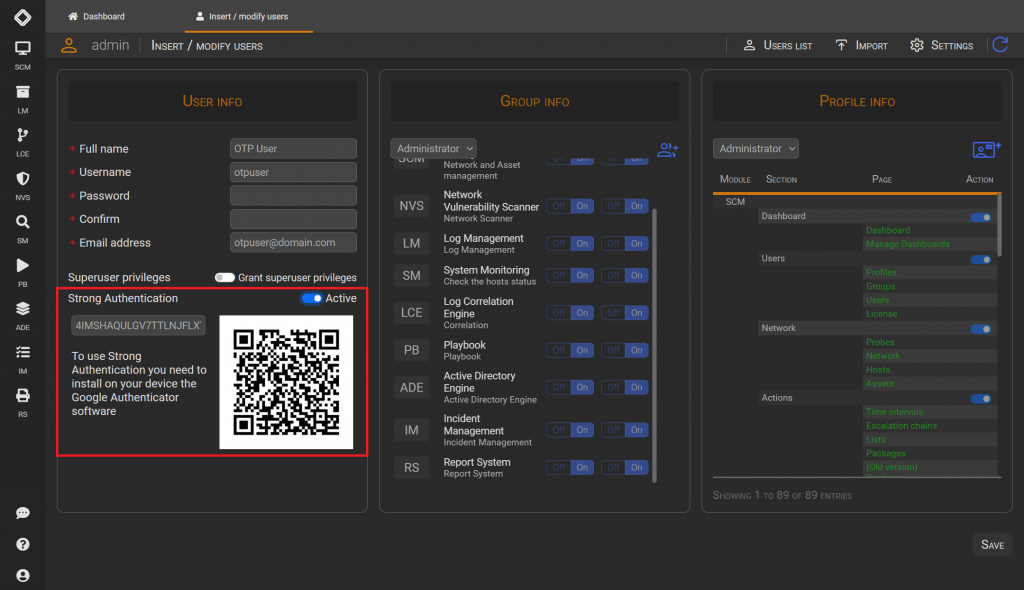Viewport: 1024px width, 590px height.
Task: Set first Playbook toggle to Off
Action: pyautogui.click(x=558, y=350)
